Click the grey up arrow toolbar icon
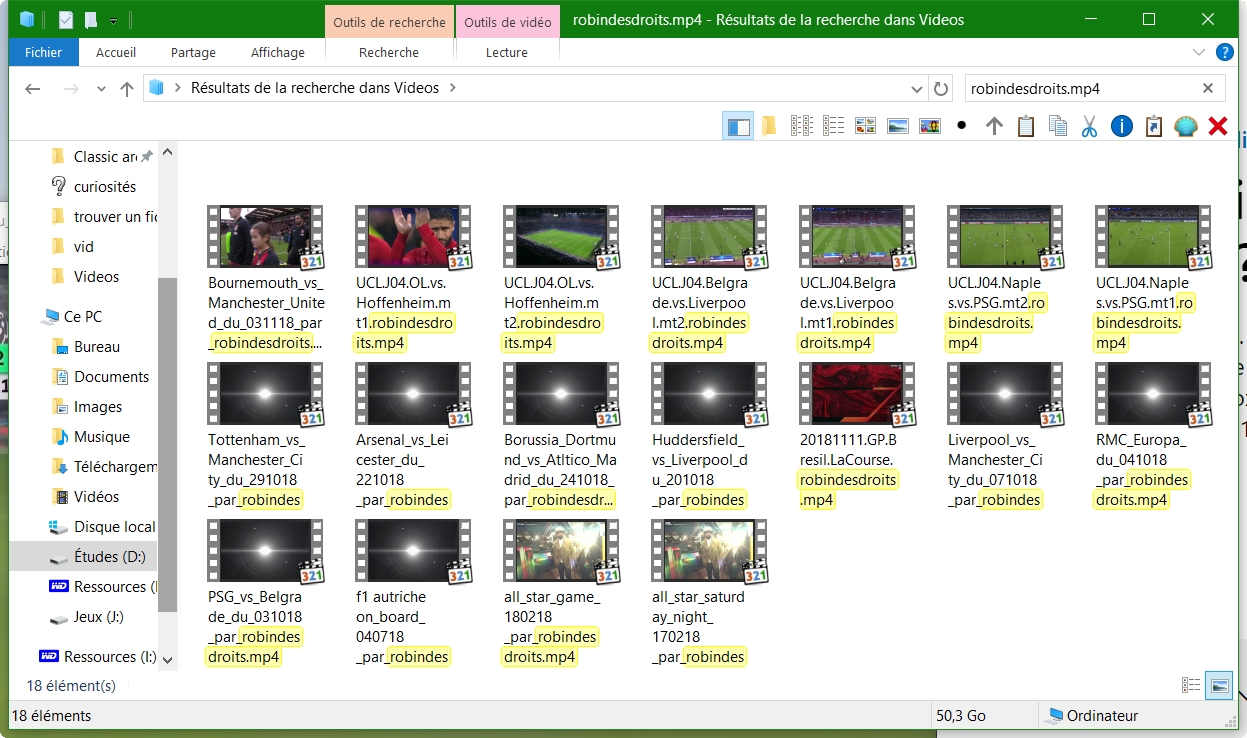 pyautogui.click(x=994, y=126)
